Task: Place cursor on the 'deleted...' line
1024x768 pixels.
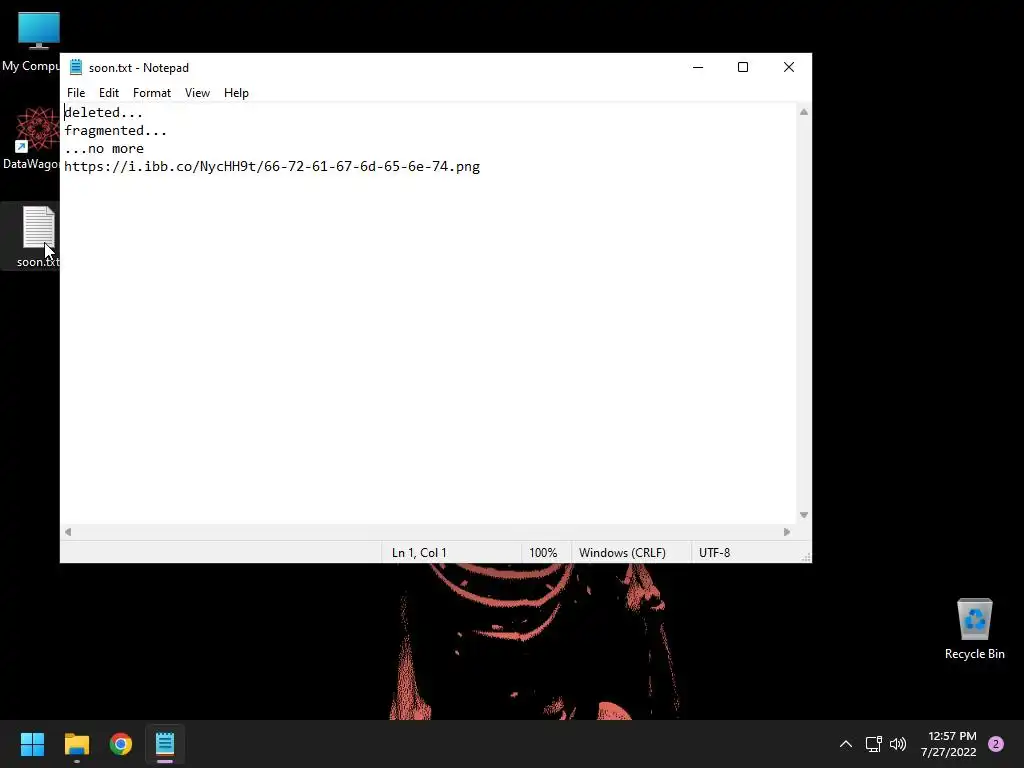Action: tap(103, 112)
